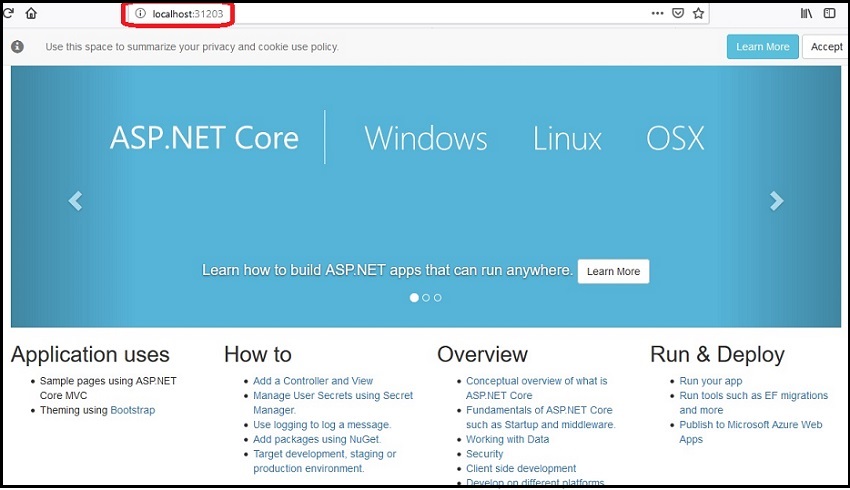Click Learn how to build ASP.NET apps caption
Viewport: 850px width, 490px height.
pos(387,270)
